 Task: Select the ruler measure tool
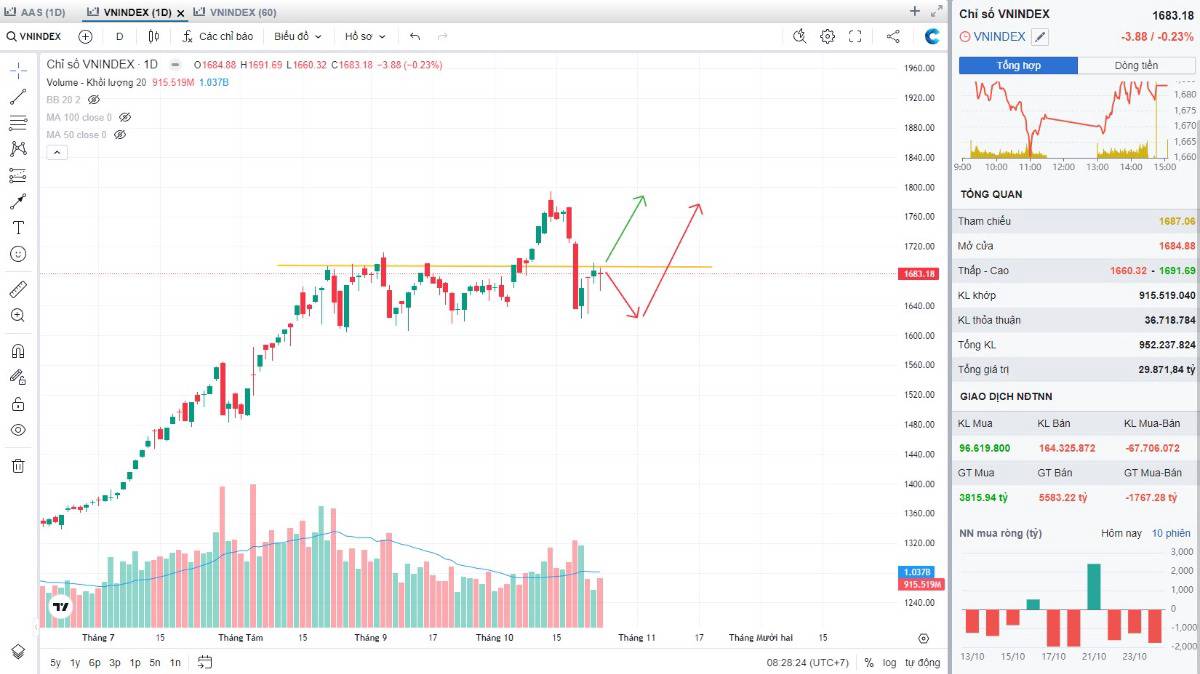point(18,289)
